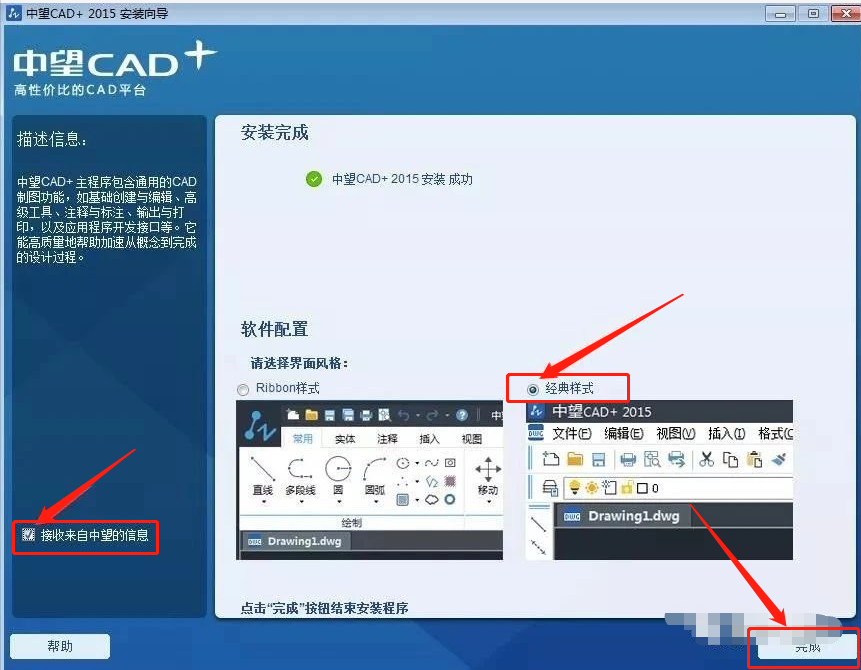Click the 视图(V) menu in classic preview

[675, 434]
